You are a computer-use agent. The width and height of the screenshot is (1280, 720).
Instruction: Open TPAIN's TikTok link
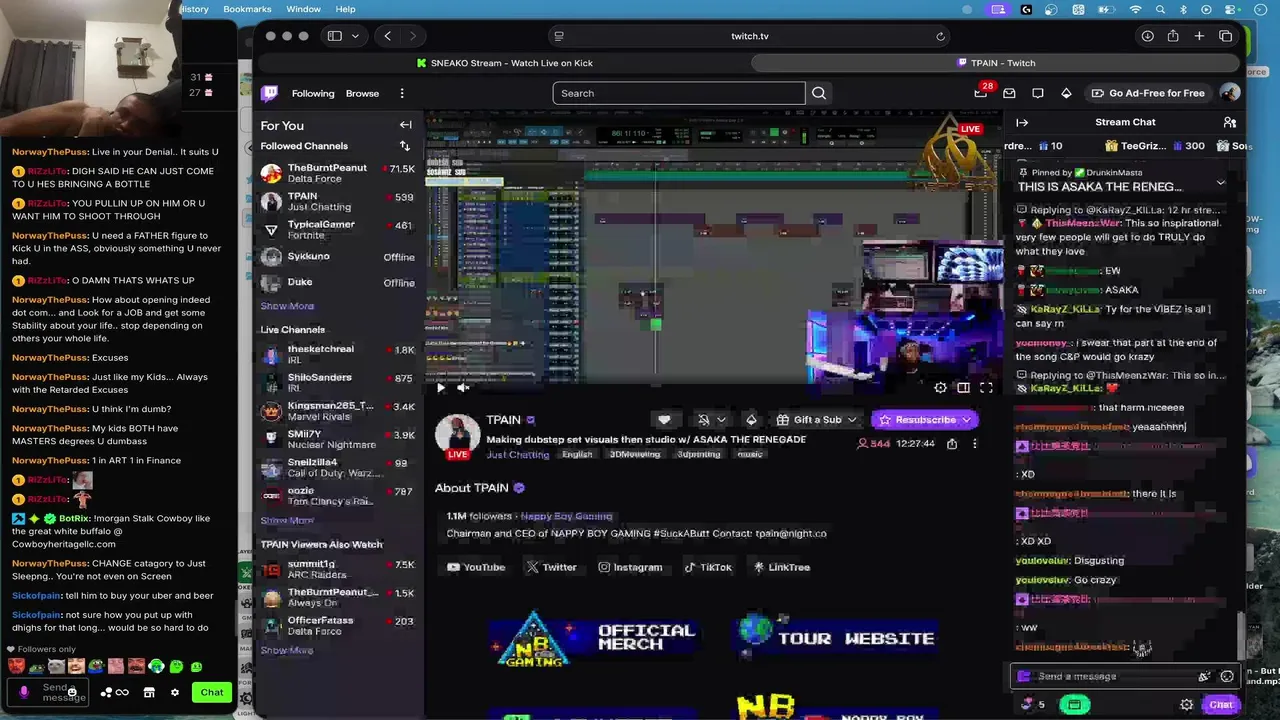[707, 567]
